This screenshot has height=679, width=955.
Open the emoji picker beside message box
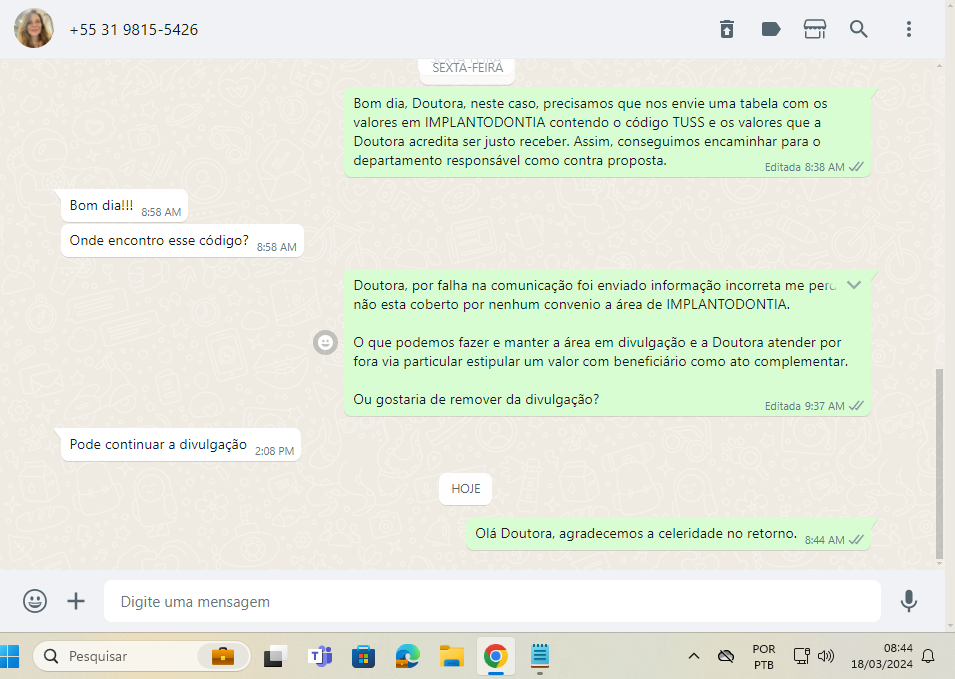click(35, 601)
